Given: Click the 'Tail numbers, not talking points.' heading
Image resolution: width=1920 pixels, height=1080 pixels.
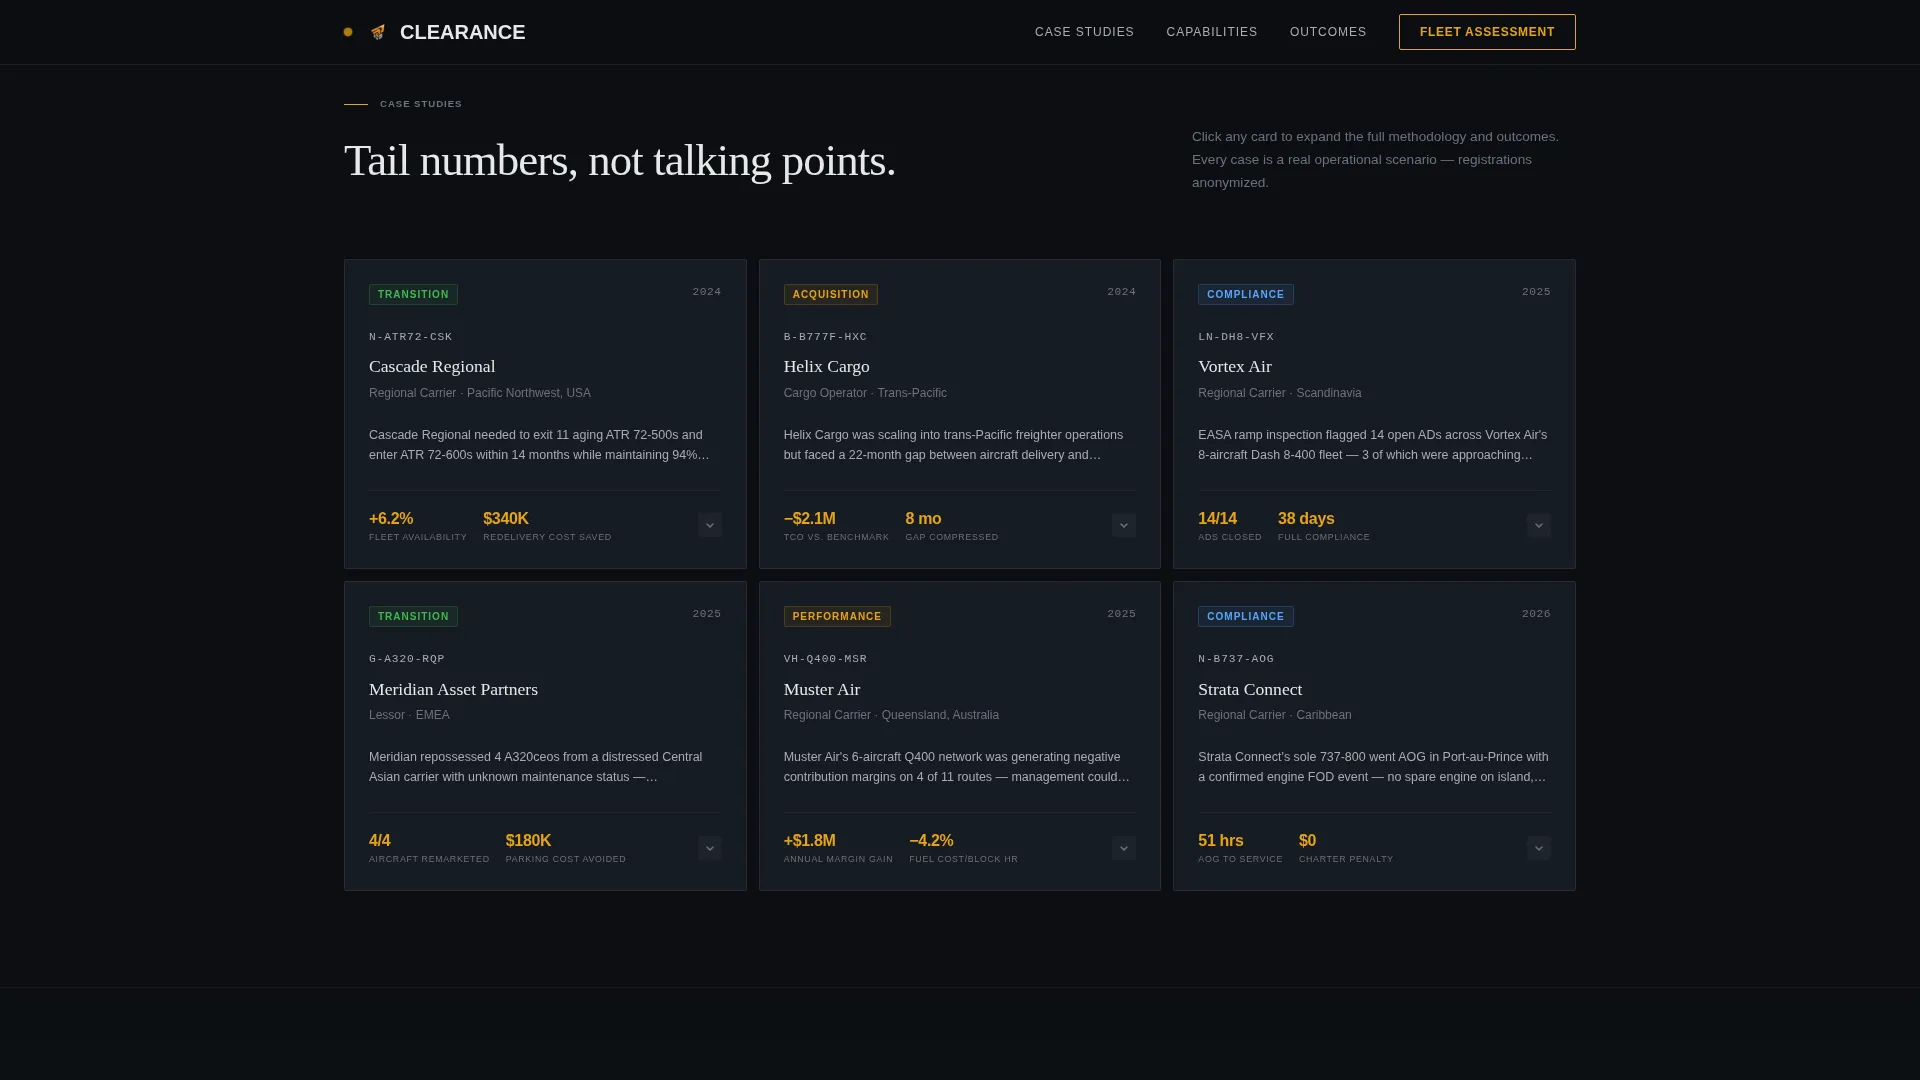Looking at the screenshot, I should pyautogui.click(x=620, y=161).
